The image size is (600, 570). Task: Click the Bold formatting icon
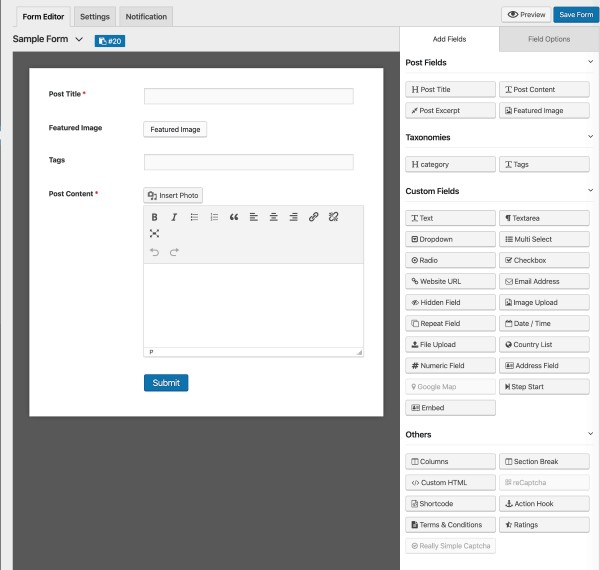[x=155, y=217]
